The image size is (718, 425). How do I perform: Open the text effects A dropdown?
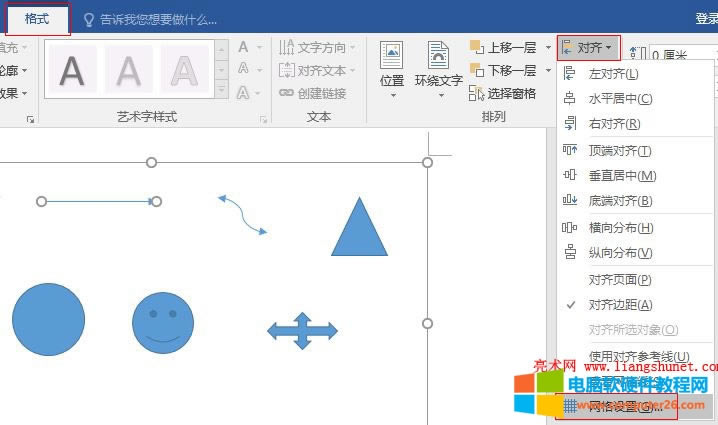[x=250, y=93]
